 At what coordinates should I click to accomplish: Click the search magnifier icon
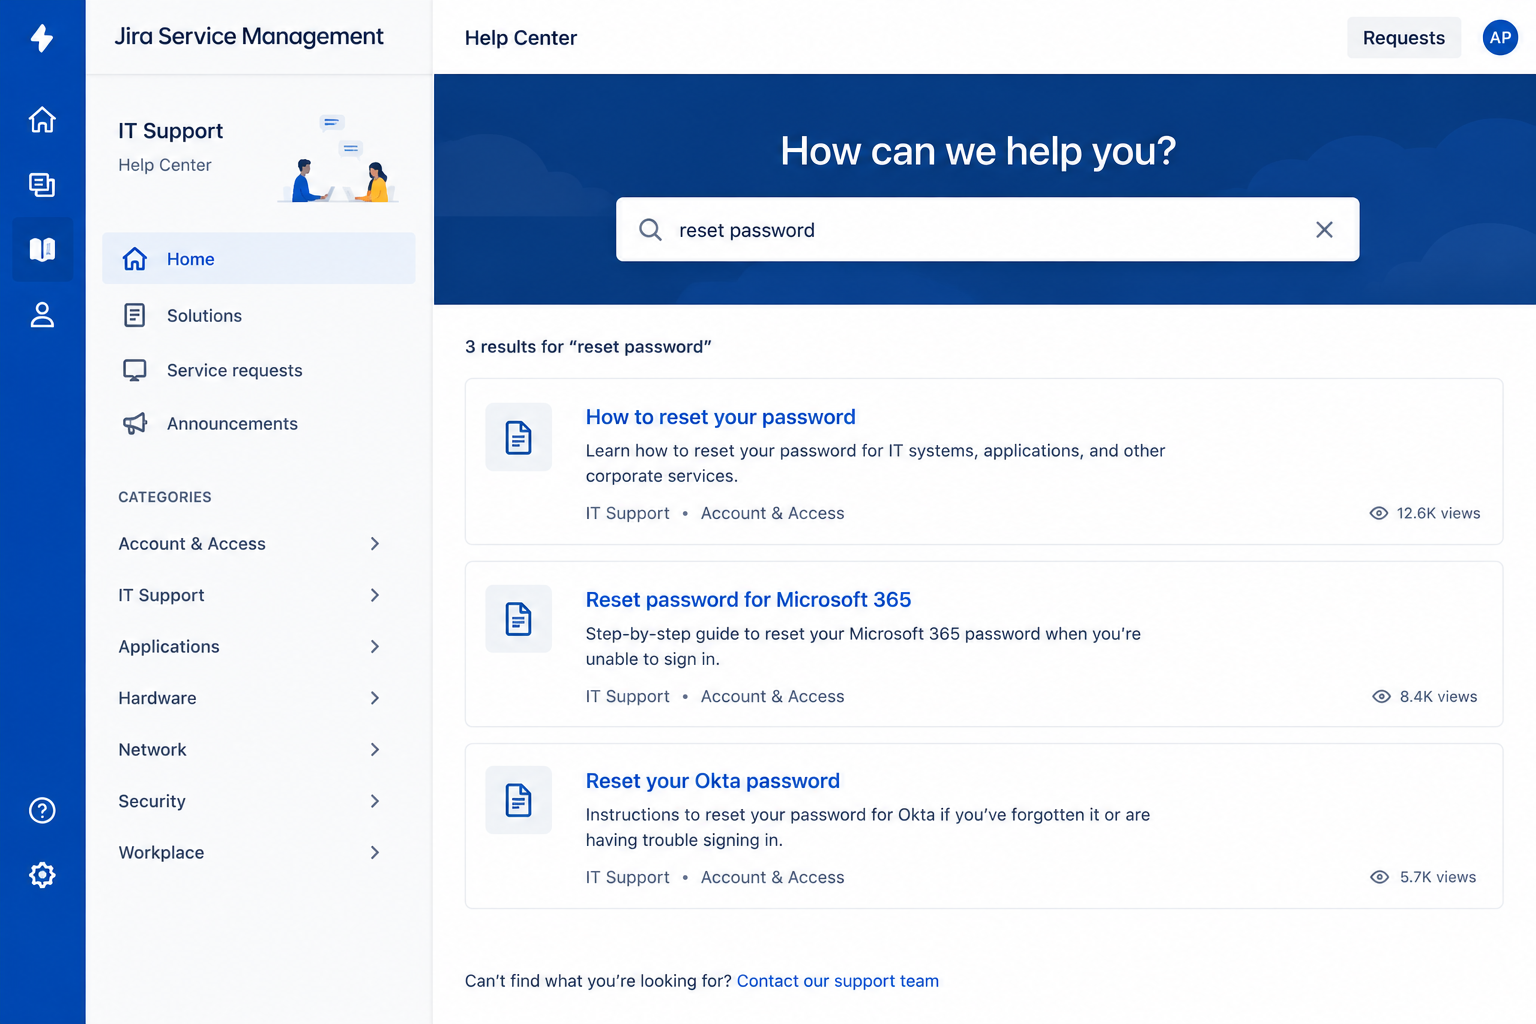coord(650,230)
